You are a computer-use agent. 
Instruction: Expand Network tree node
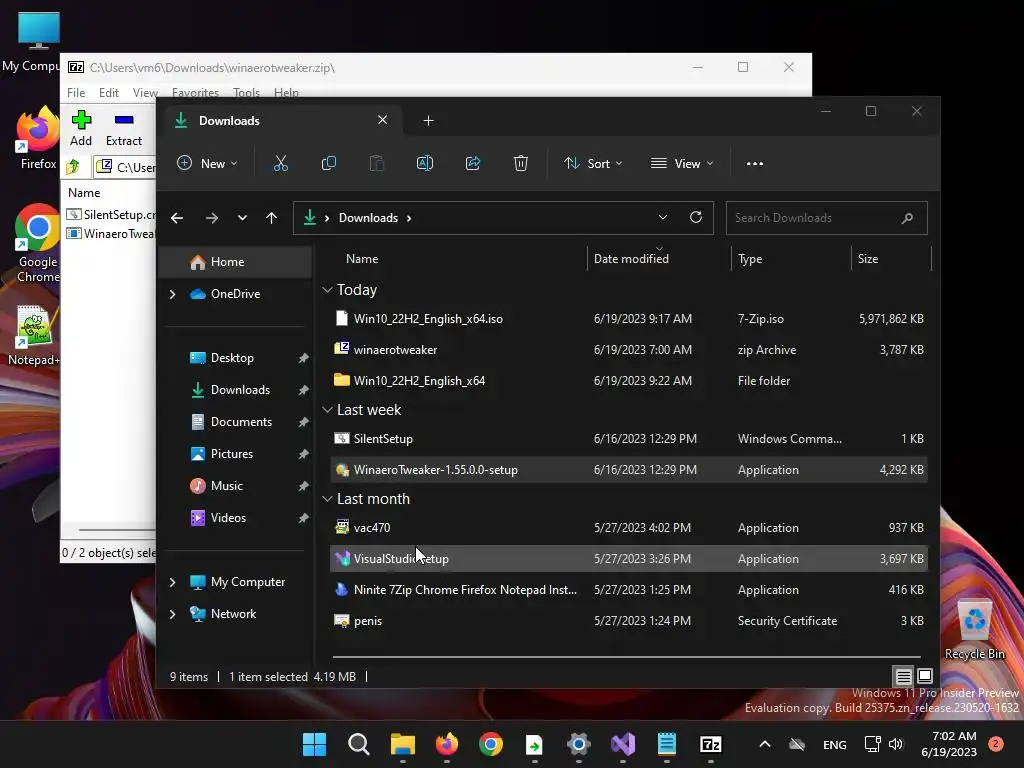(172, 614)
